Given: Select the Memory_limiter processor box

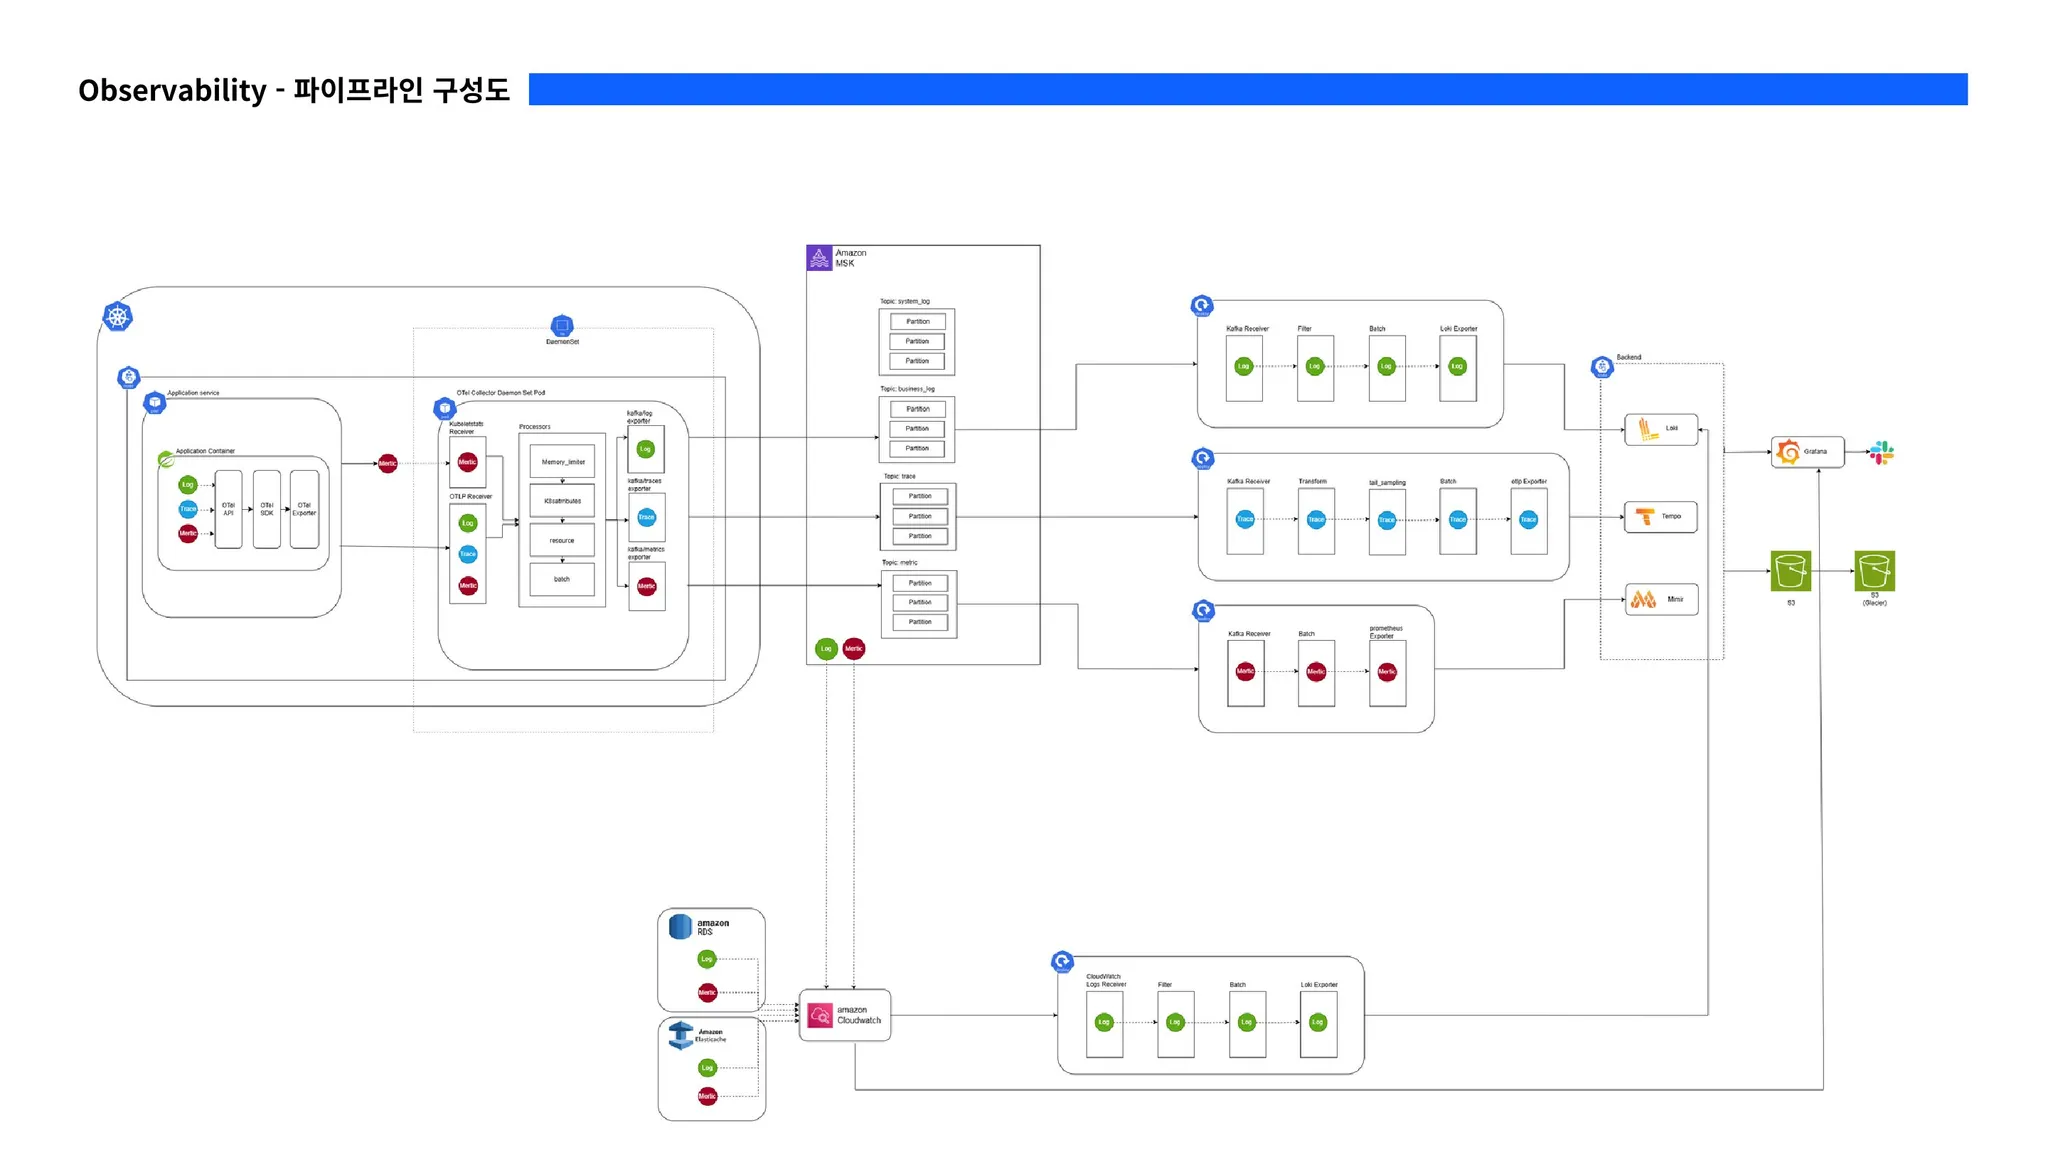Looking at the screenshot, I should click(562, 462).
